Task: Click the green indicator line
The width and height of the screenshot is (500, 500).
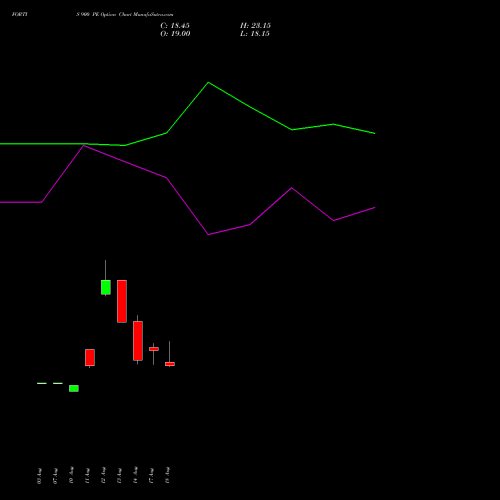Action: coord(208,83)
